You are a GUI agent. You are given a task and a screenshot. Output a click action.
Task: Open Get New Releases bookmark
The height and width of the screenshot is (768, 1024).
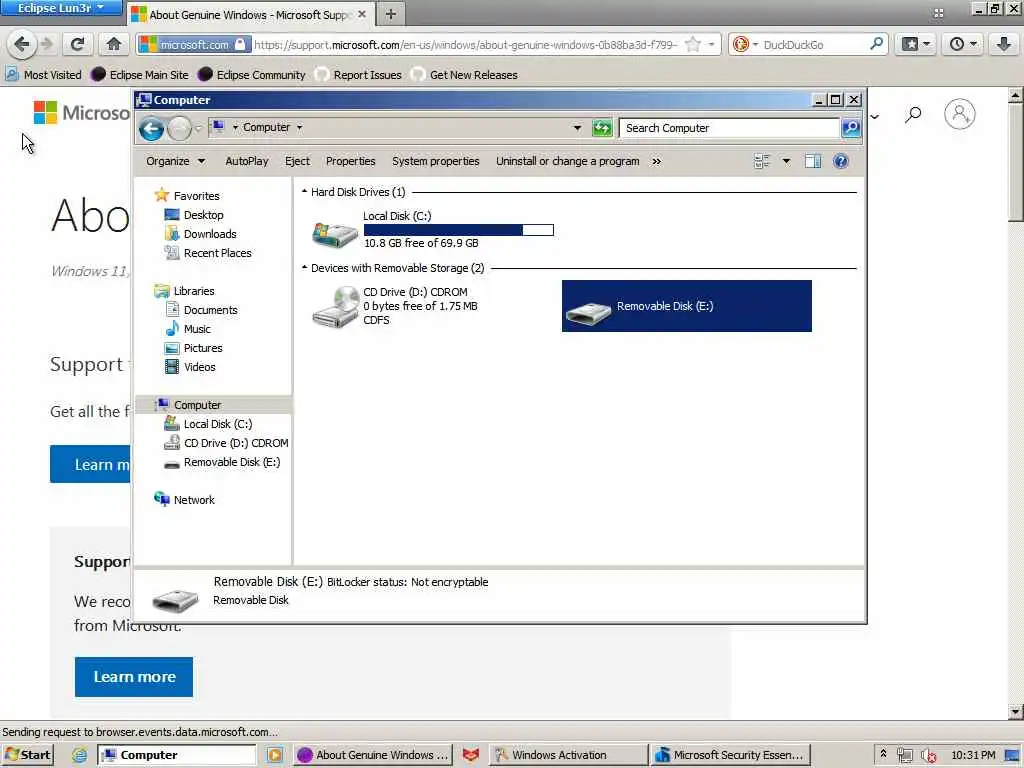464,74
